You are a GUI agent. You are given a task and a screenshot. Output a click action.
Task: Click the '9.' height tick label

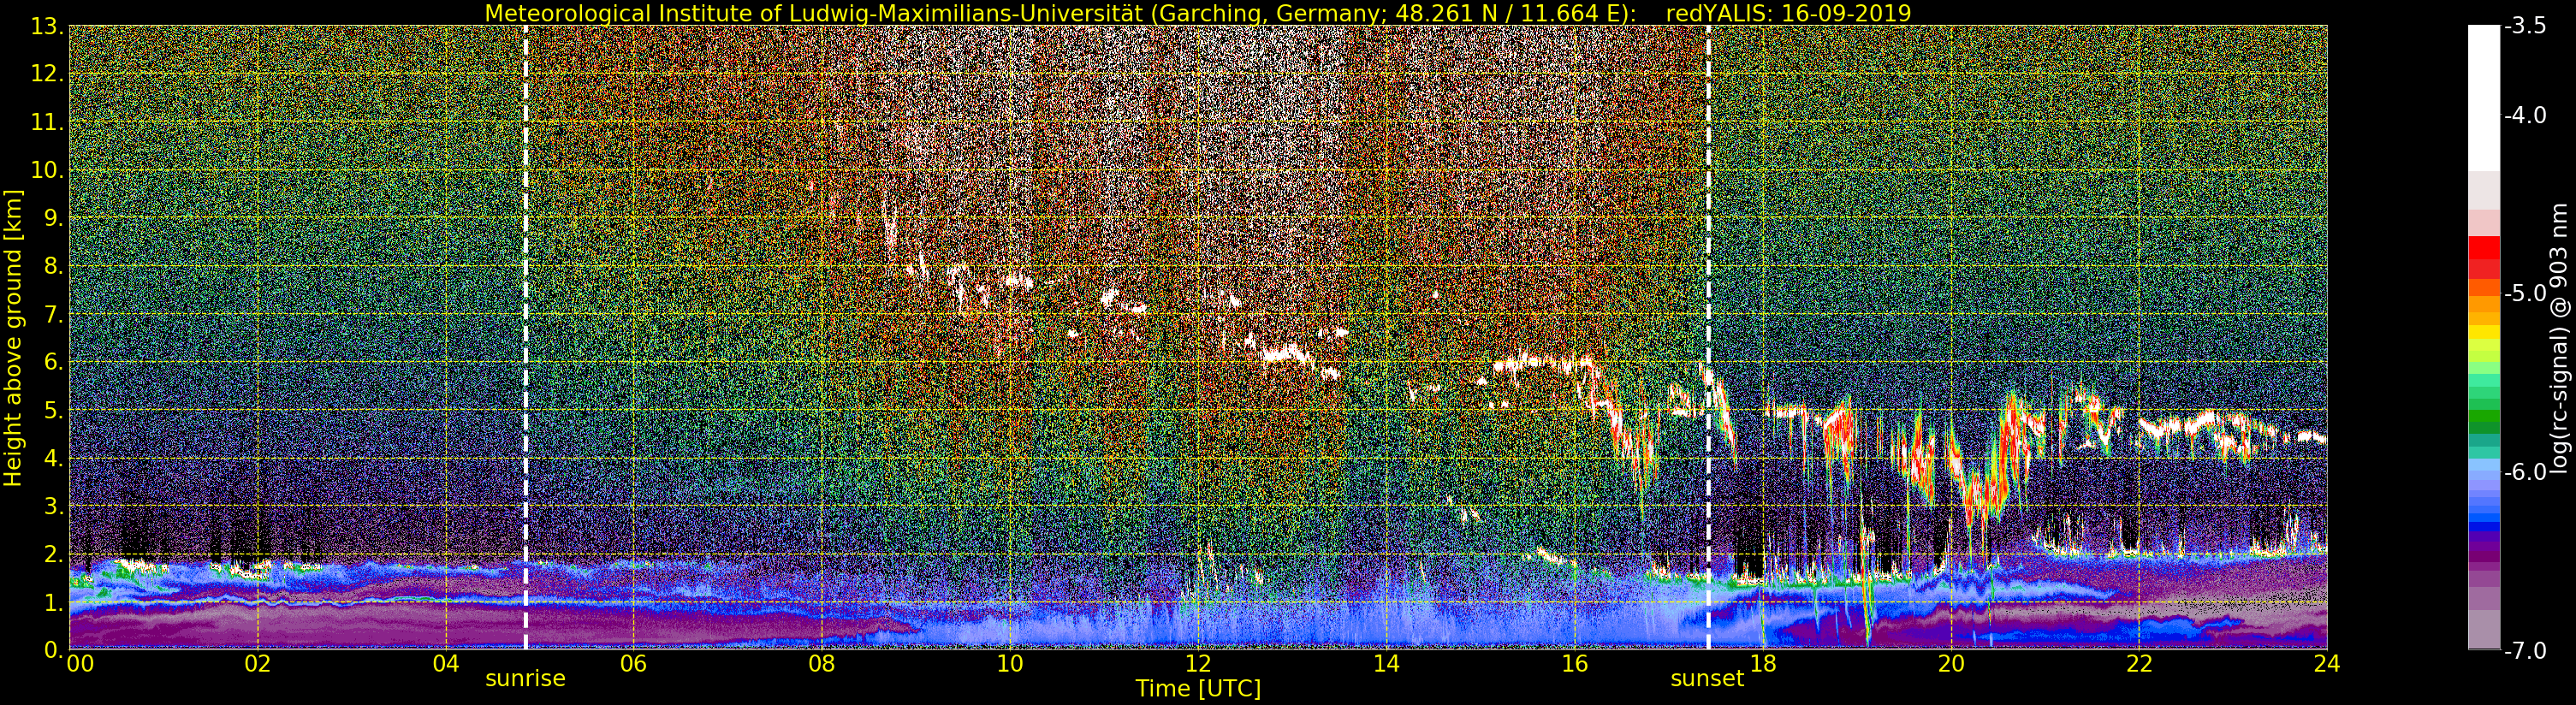coord(54,218)
